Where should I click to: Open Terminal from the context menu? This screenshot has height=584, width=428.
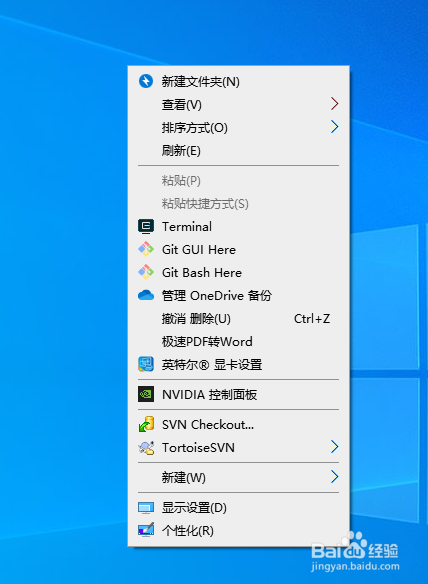pos(238,226)
